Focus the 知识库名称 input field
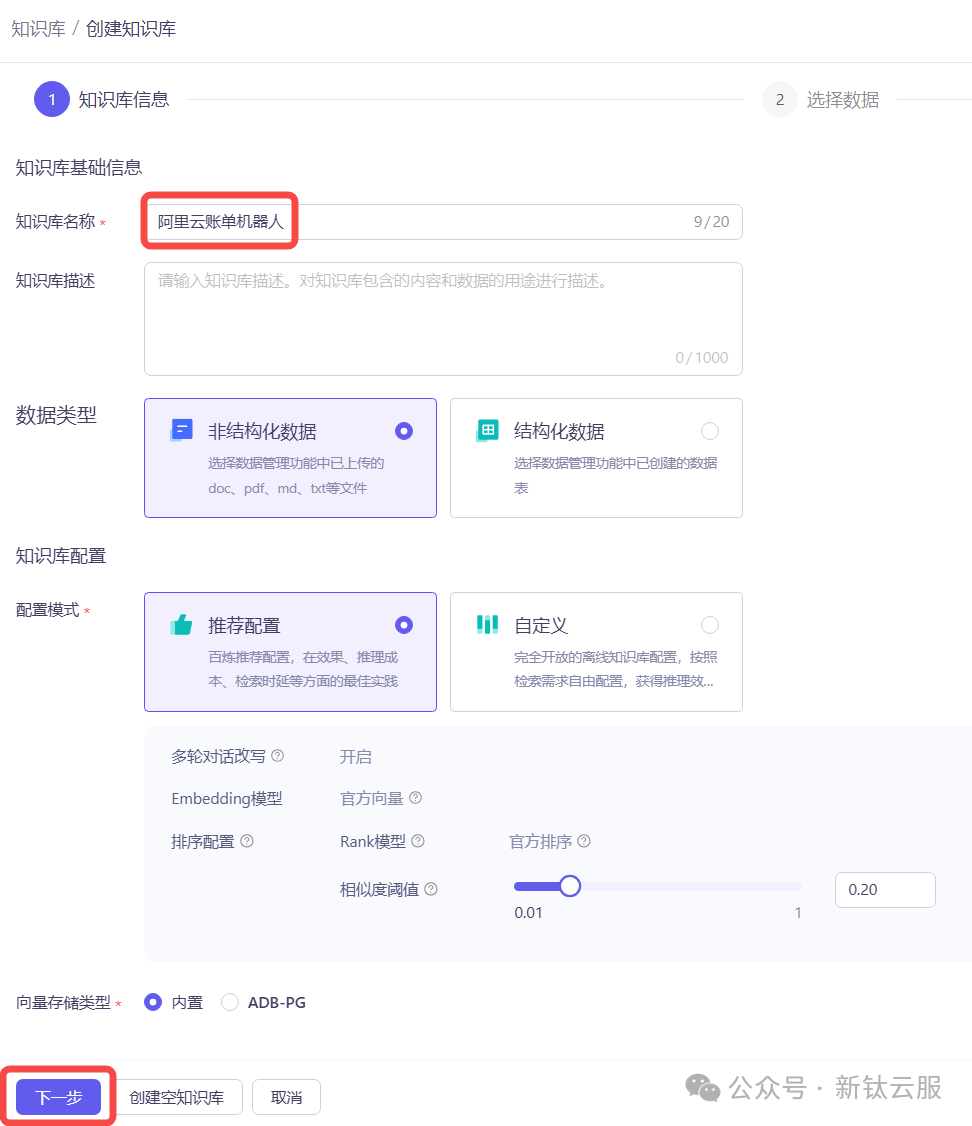This screenshot has width=972, height=1126. point(443,222)
